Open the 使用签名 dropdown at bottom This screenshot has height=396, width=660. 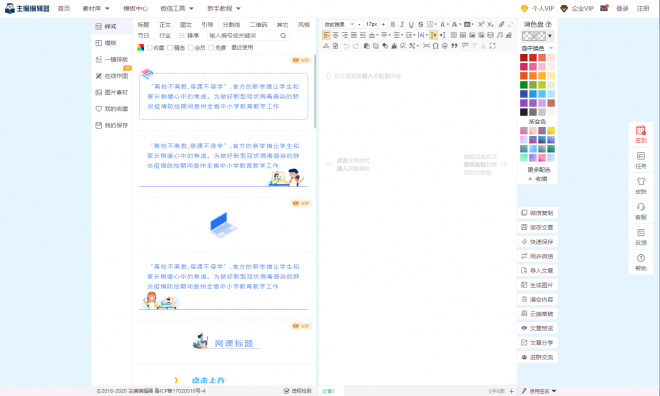click(539, 391)
